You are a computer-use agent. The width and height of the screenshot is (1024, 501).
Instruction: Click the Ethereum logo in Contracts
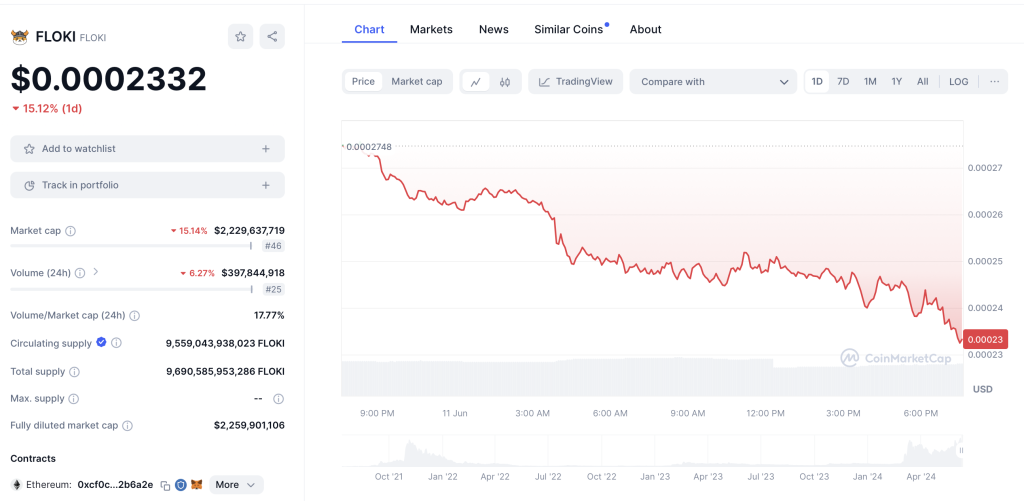point(16,485)
